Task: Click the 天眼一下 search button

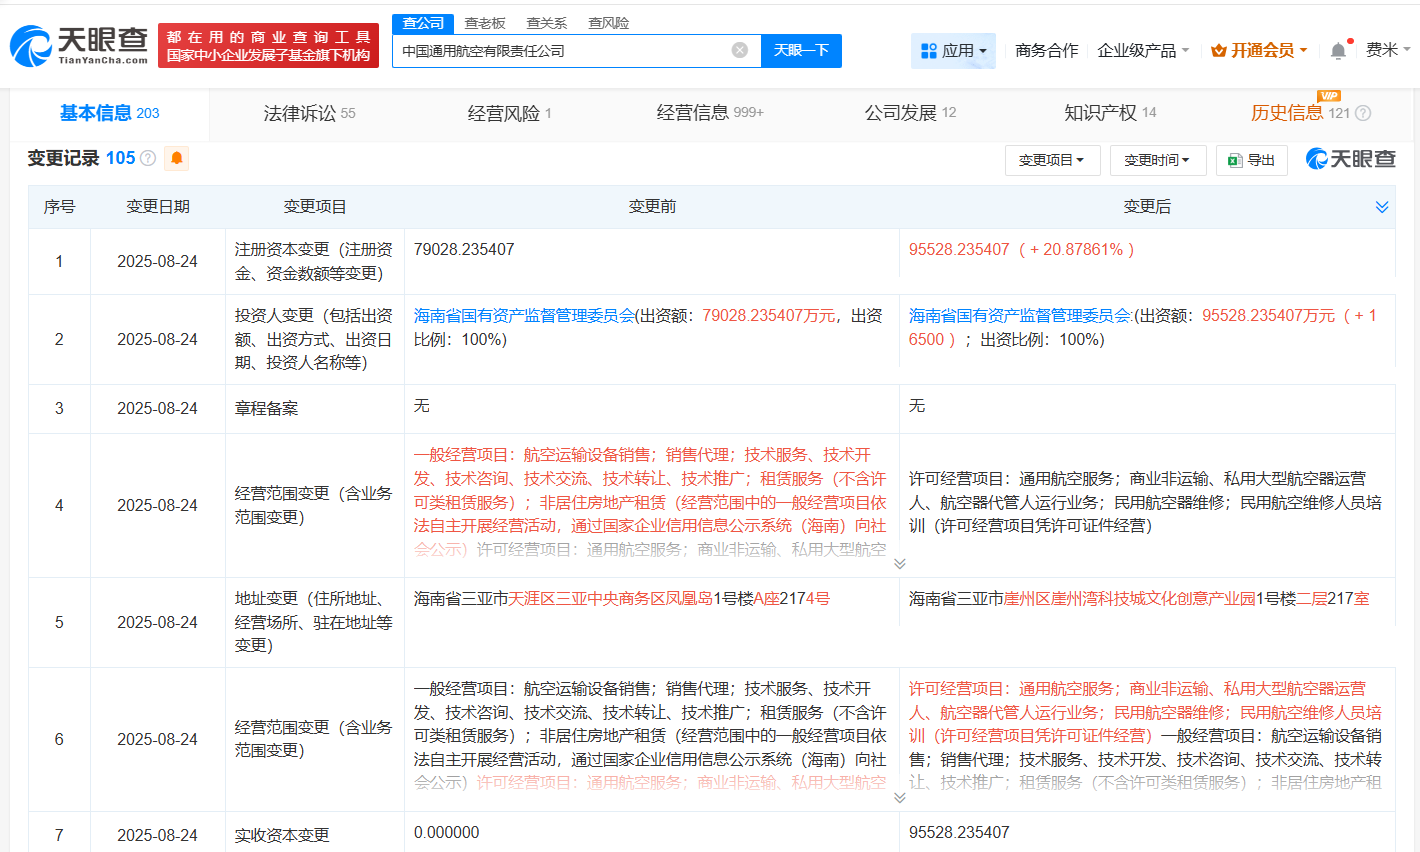Action: [802, 50]
